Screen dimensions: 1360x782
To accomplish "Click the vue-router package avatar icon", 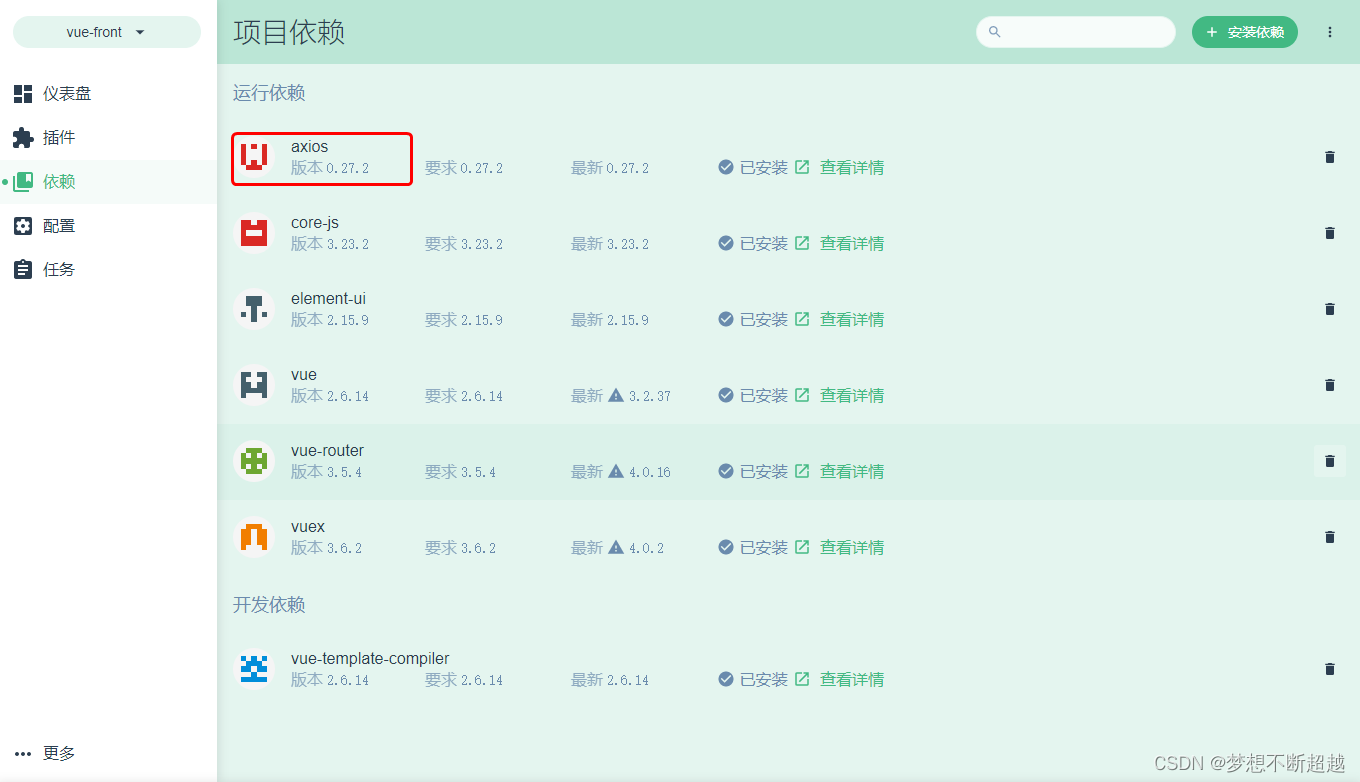I will (x=254, y=461).
